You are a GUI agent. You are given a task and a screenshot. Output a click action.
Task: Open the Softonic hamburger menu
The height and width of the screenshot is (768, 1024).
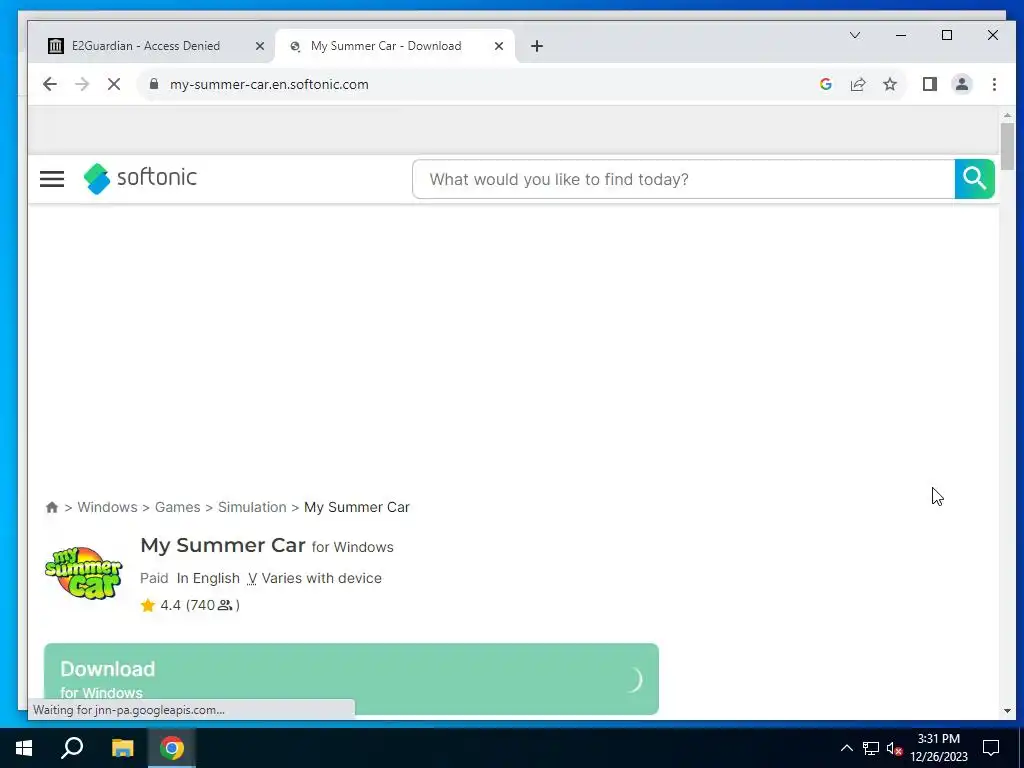(x=52, y=179)
